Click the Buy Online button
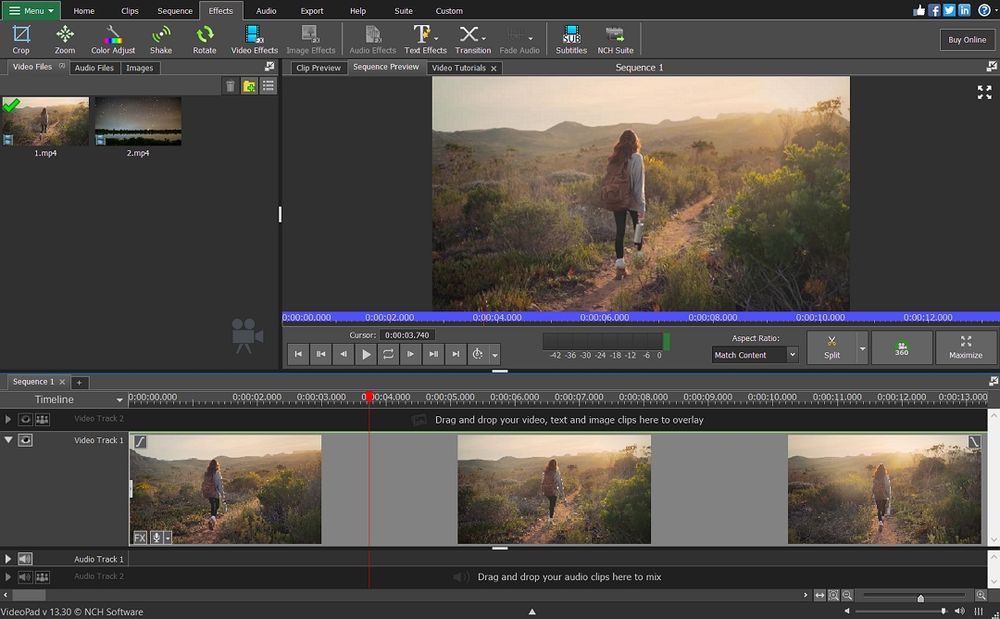Screen dimensions: 1000x619 point(967,40)
